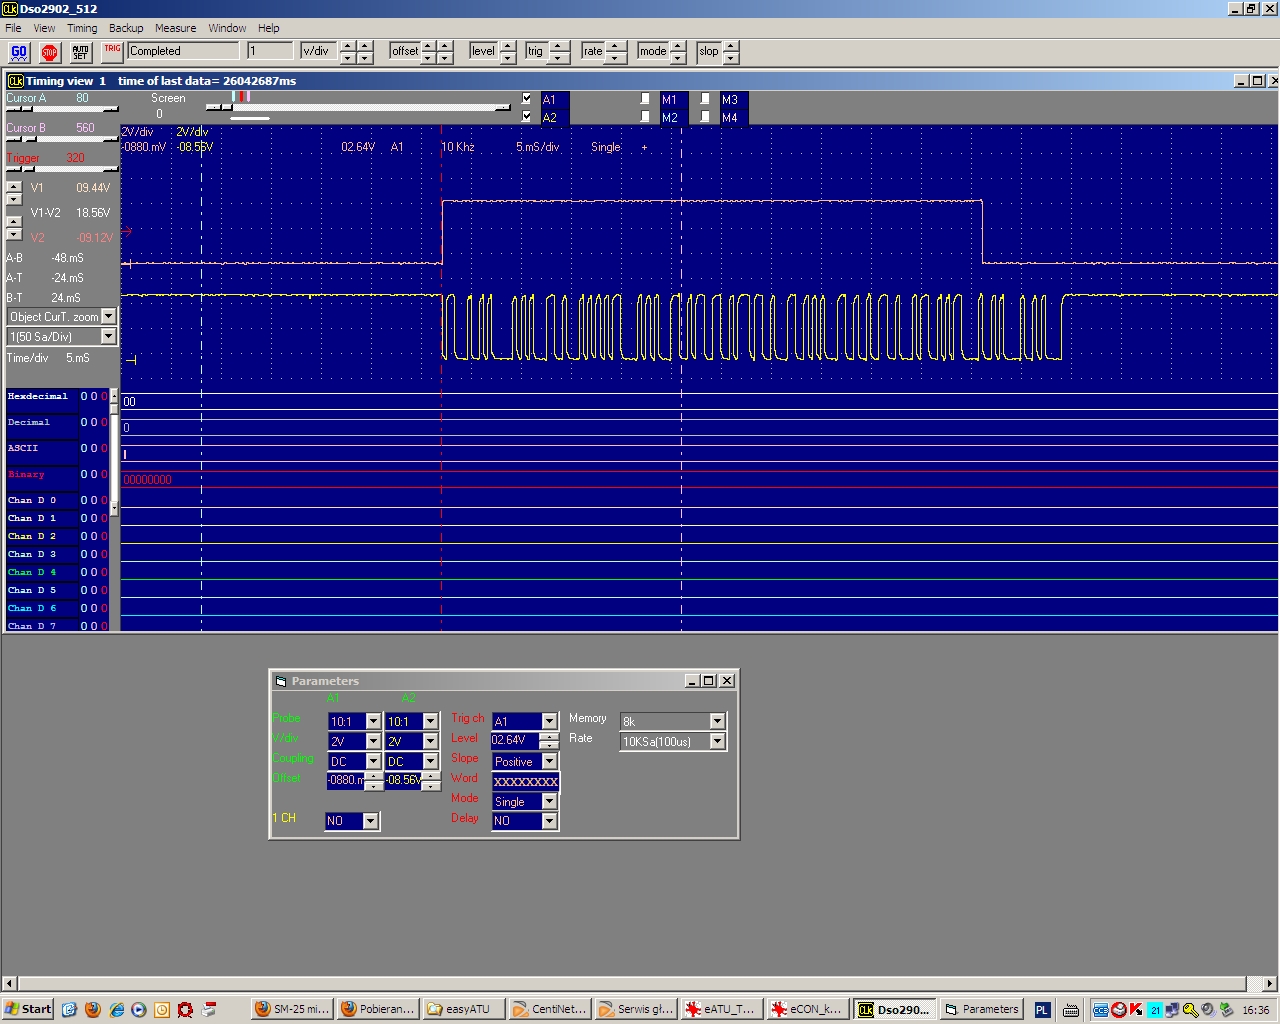The image size is (1280, 1024).
Task: Open the Slope Positive dropdown
Action: point(549,762)
